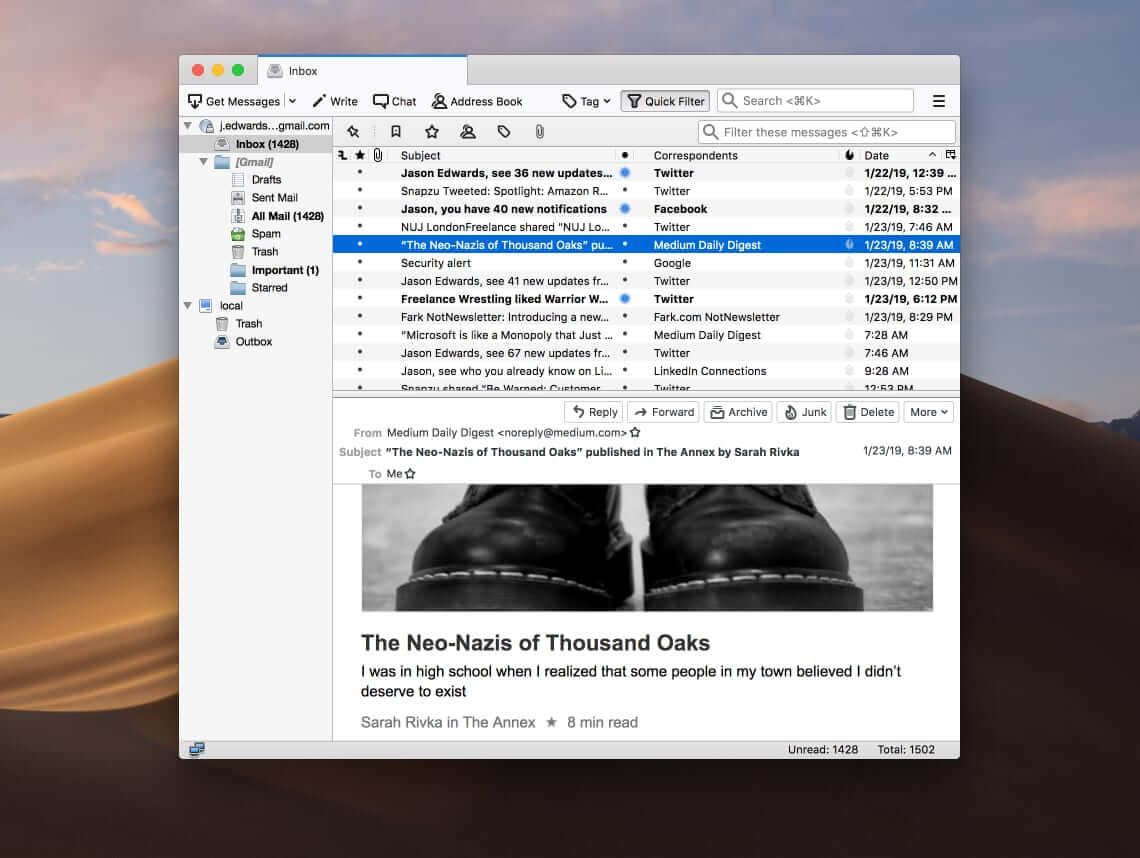Open the Chat button in toolbar
The height and width of the screenshot is (858, 1140).
(395, 101)
